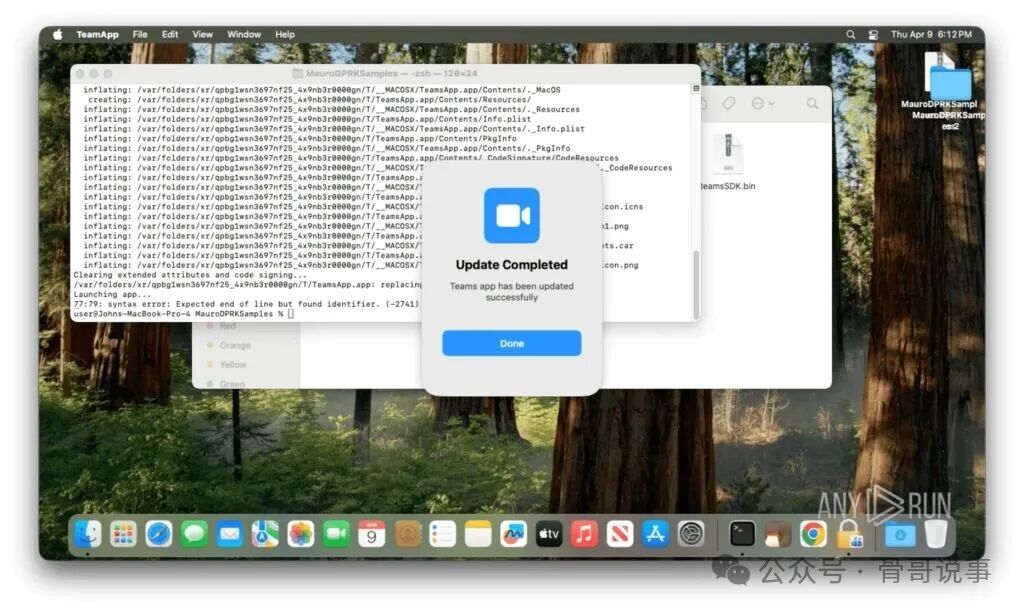Select the Red tag in Finder sidebar
This screenshot has width=1024, height=612.
[227, 325]
